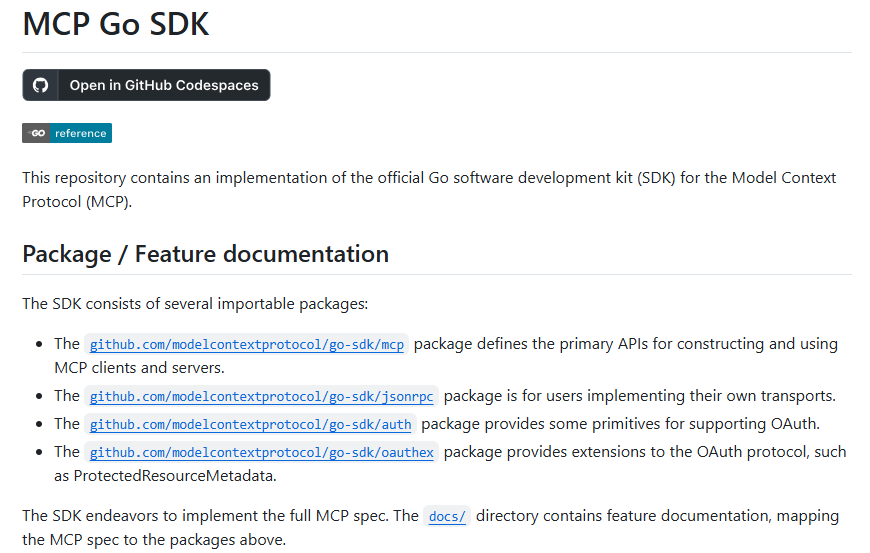Viewport: 870px width, 553px height.
Task: Click 'the MCP spec to the packages above' text
Action: [154, 540]
